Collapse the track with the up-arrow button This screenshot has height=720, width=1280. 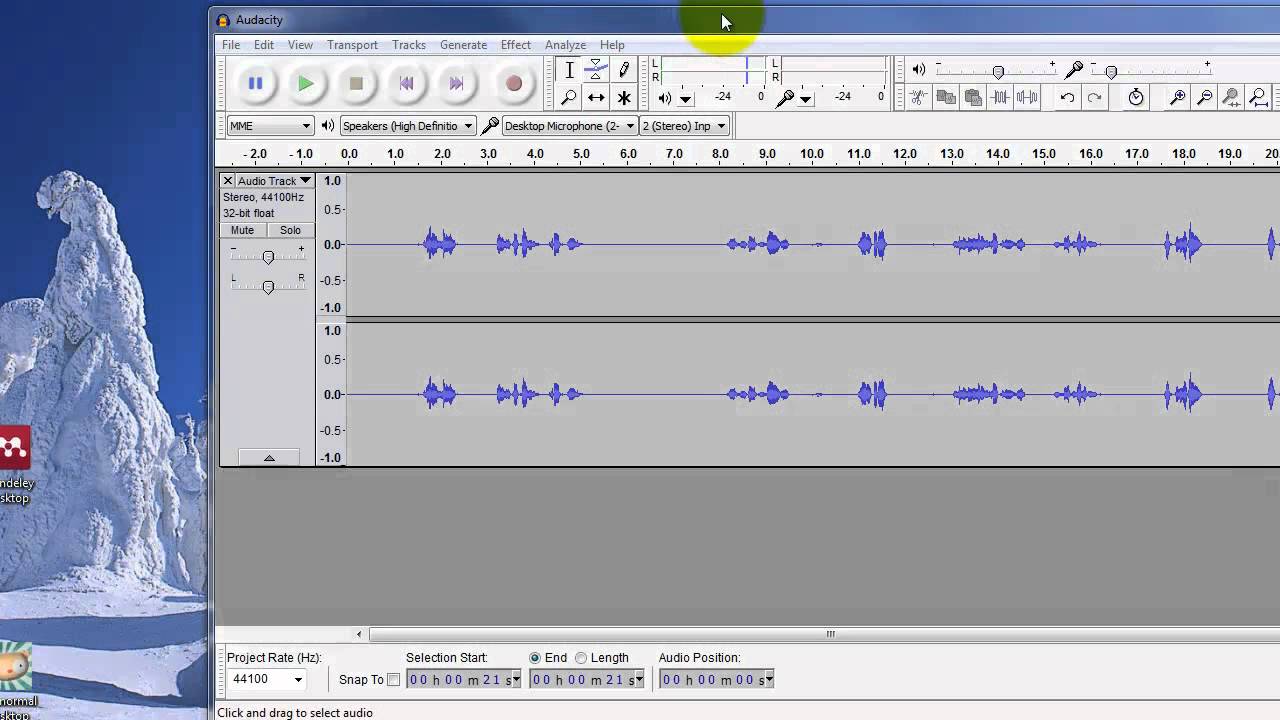(268, 458)
